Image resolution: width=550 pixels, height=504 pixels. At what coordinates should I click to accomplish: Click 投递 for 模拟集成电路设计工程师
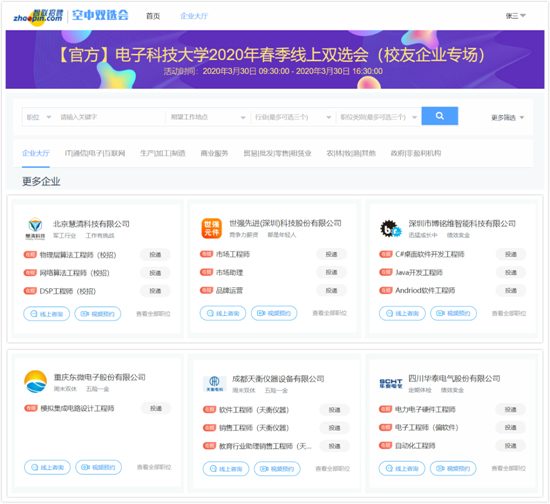coord(156,408)
